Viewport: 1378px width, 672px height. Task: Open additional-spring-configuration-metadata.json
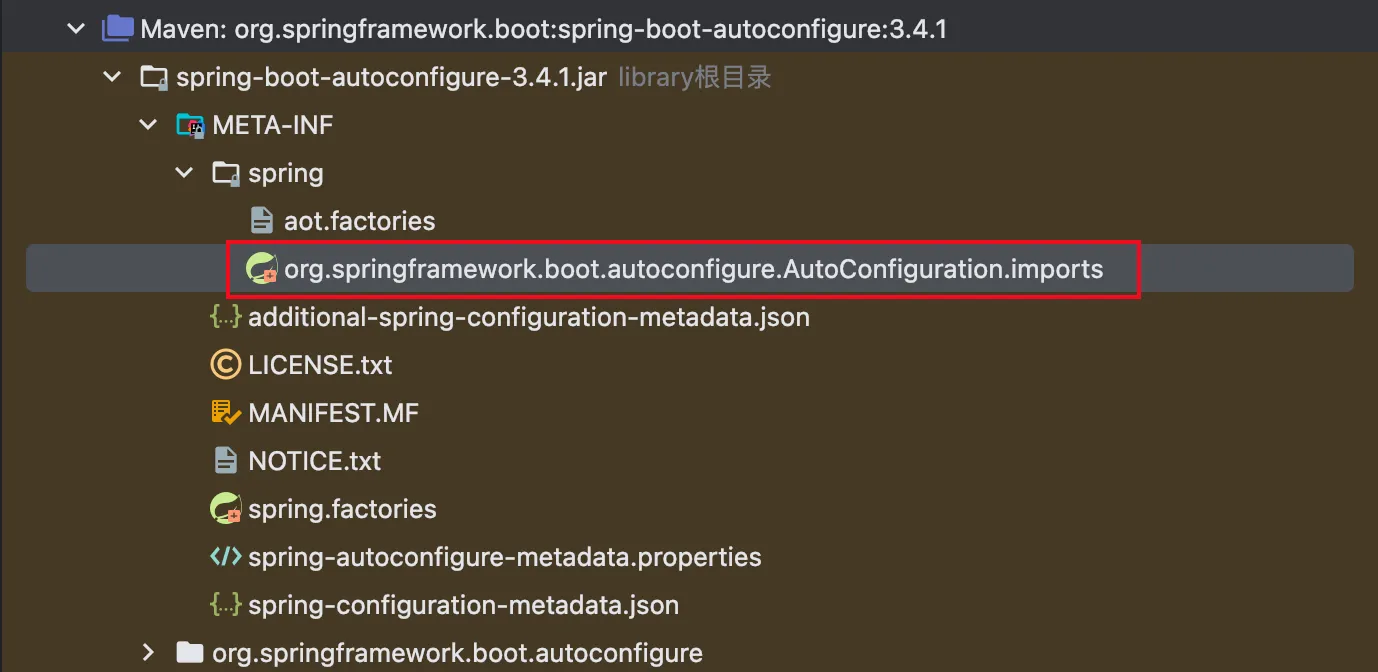click(x=528, y=316)
